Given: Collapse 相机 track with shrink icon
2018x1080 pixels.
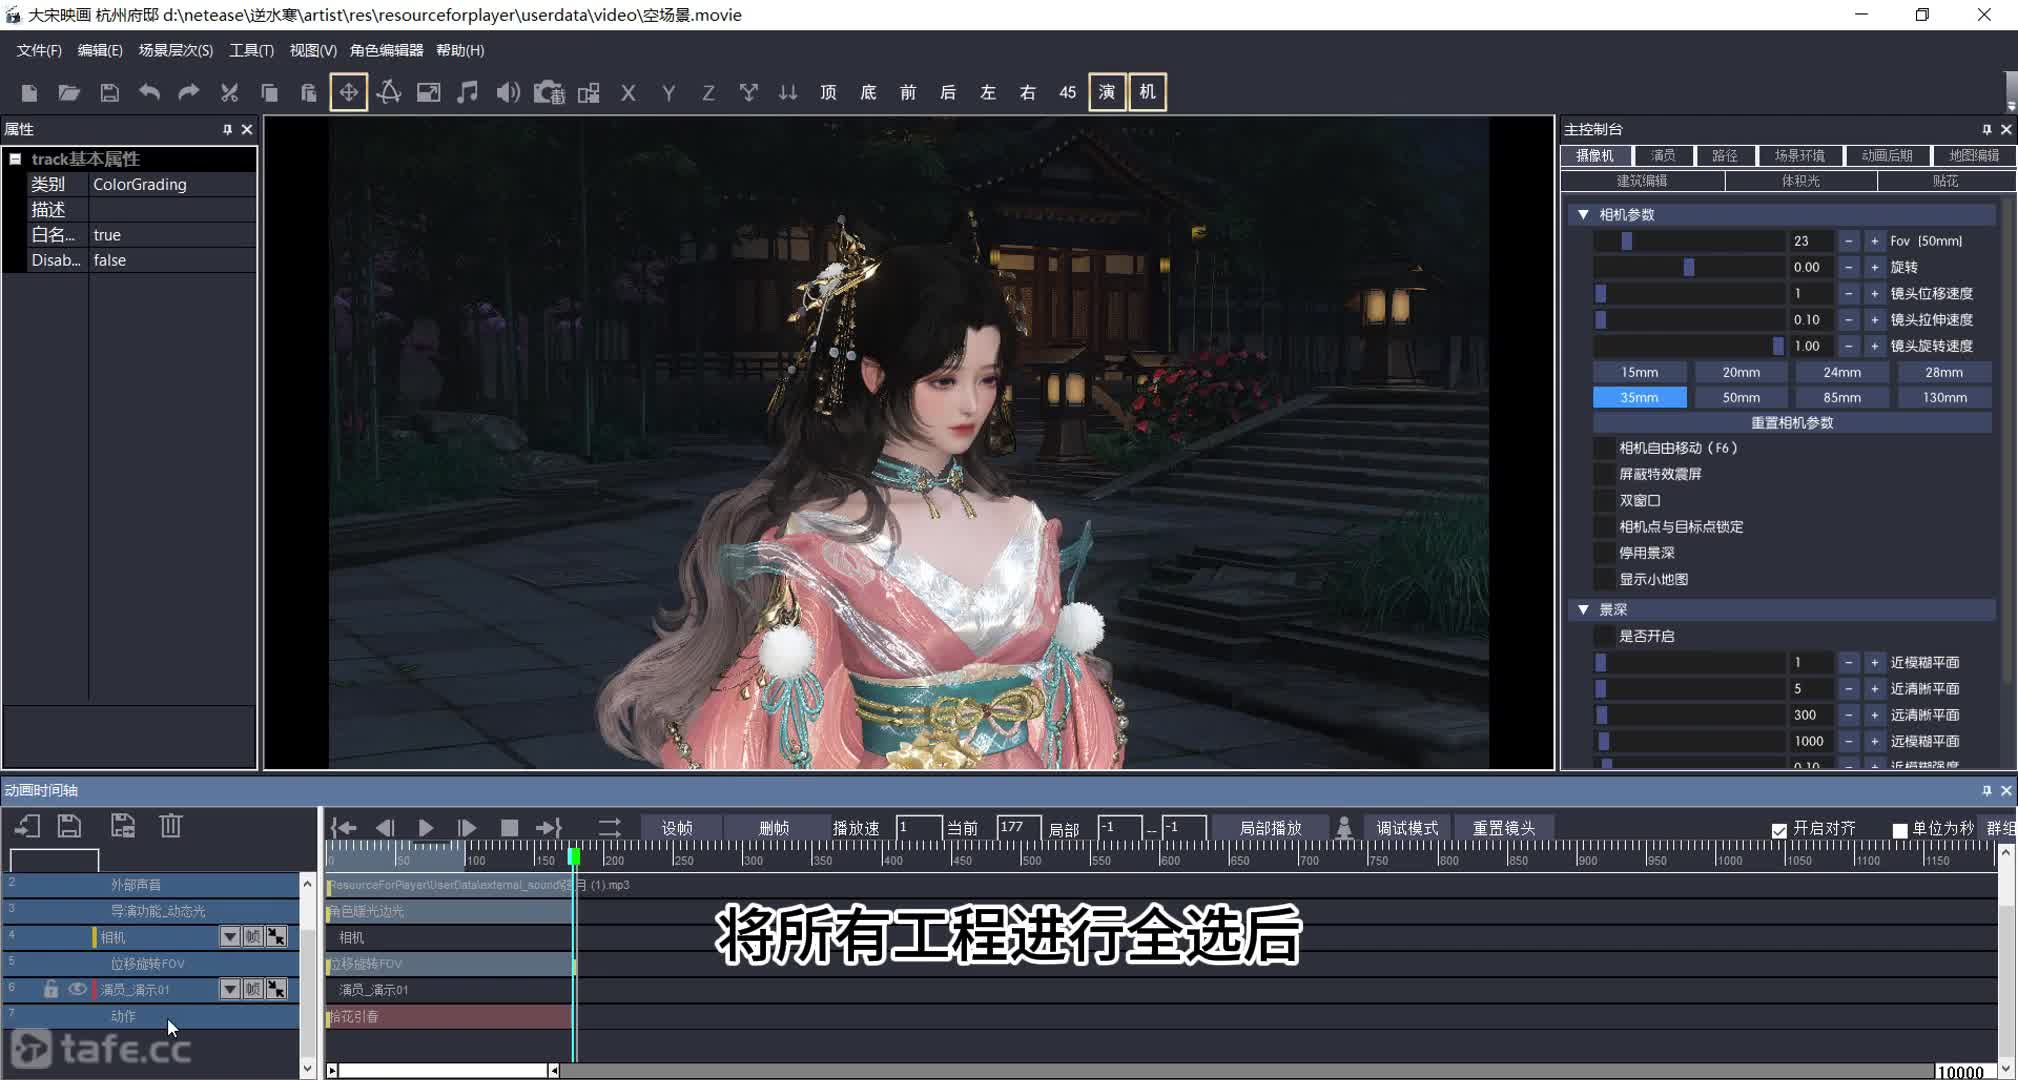Looking at the screenshot, I should coord(276,937).
